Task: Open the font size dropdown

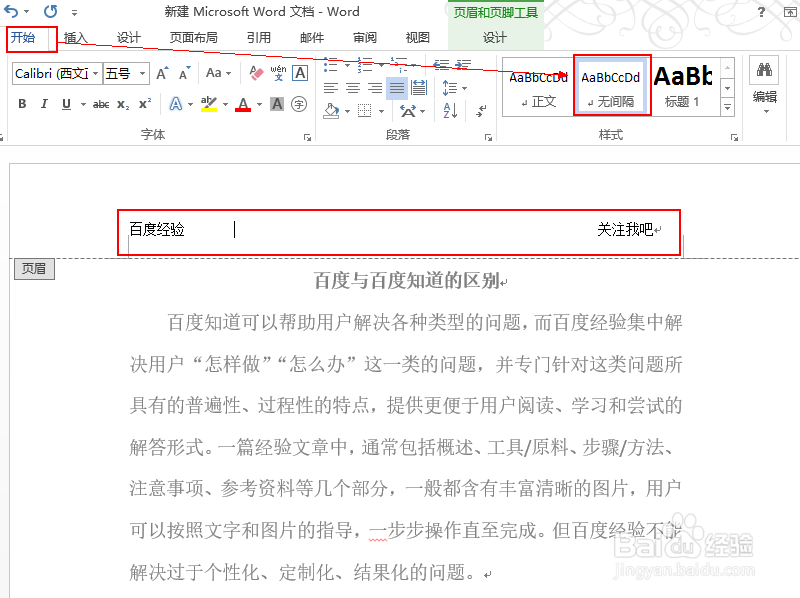Action: [x=142, y=73]
